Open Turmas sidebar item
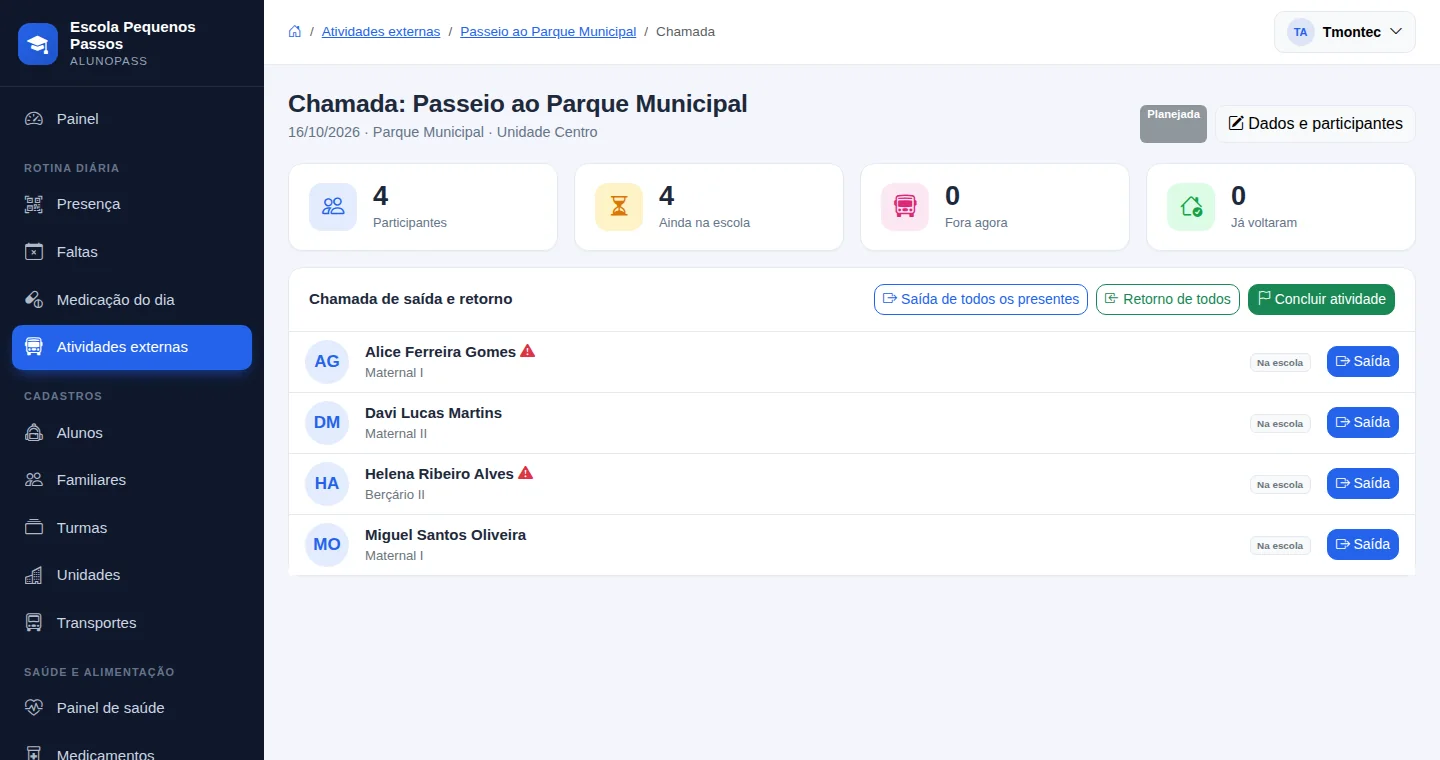This screenshot has height=760, width=1440. point(132,528)
